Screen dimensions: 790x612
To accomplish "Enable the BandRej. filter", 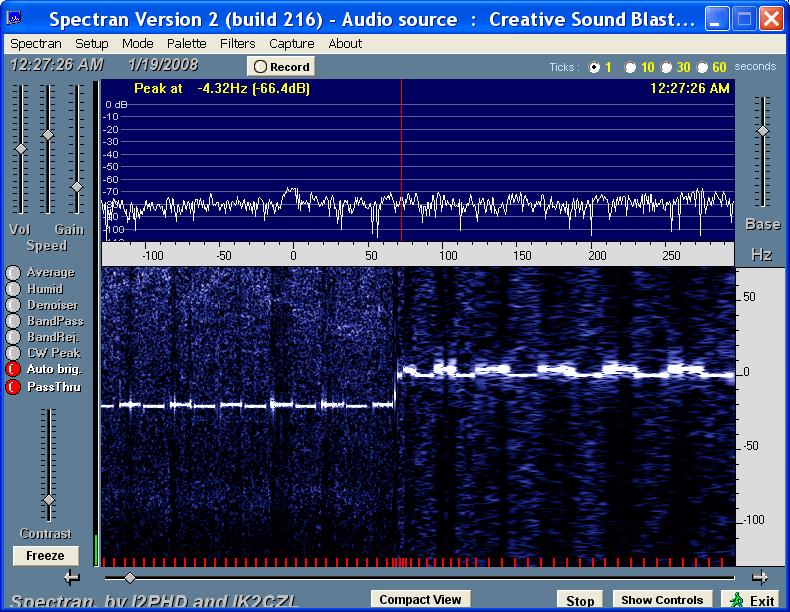I will (x=13, y=337).
